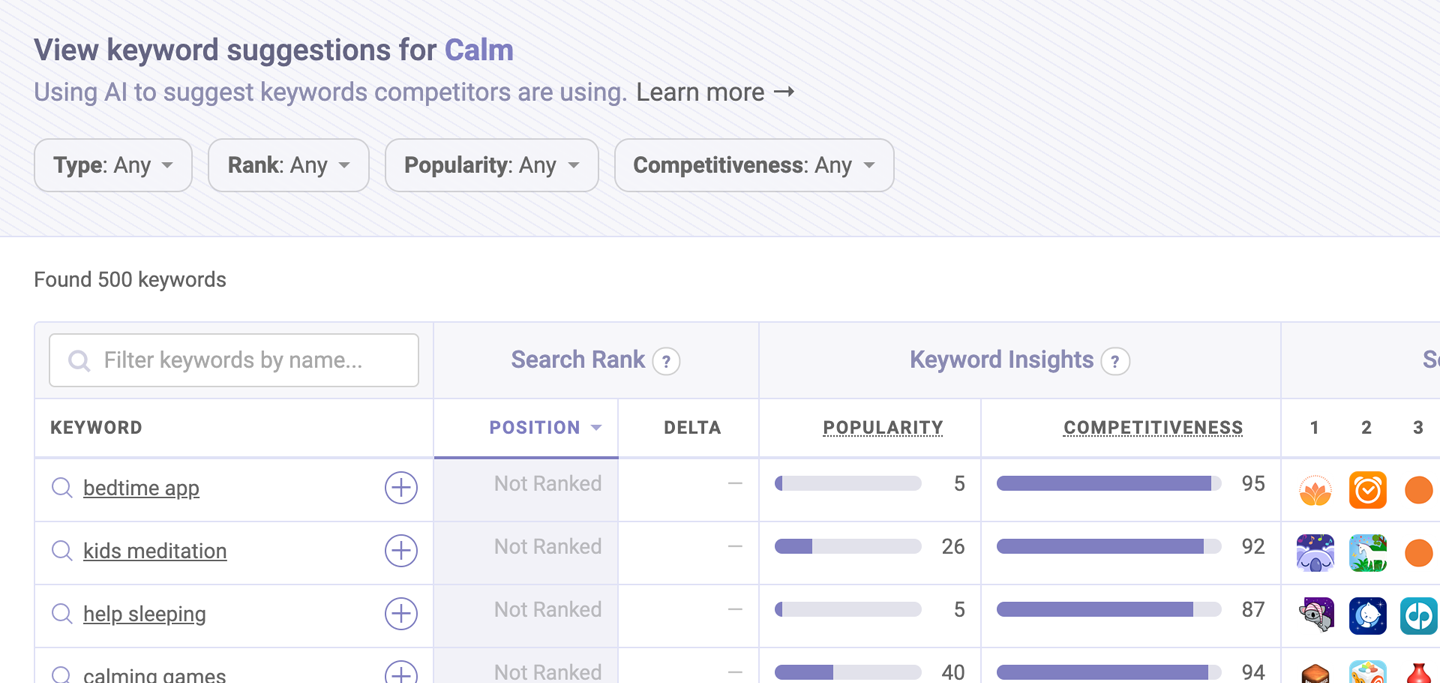Sort table by Competitiveness column header
The width and height of the screenshot is (1440, 683).
pos(1153,428)
